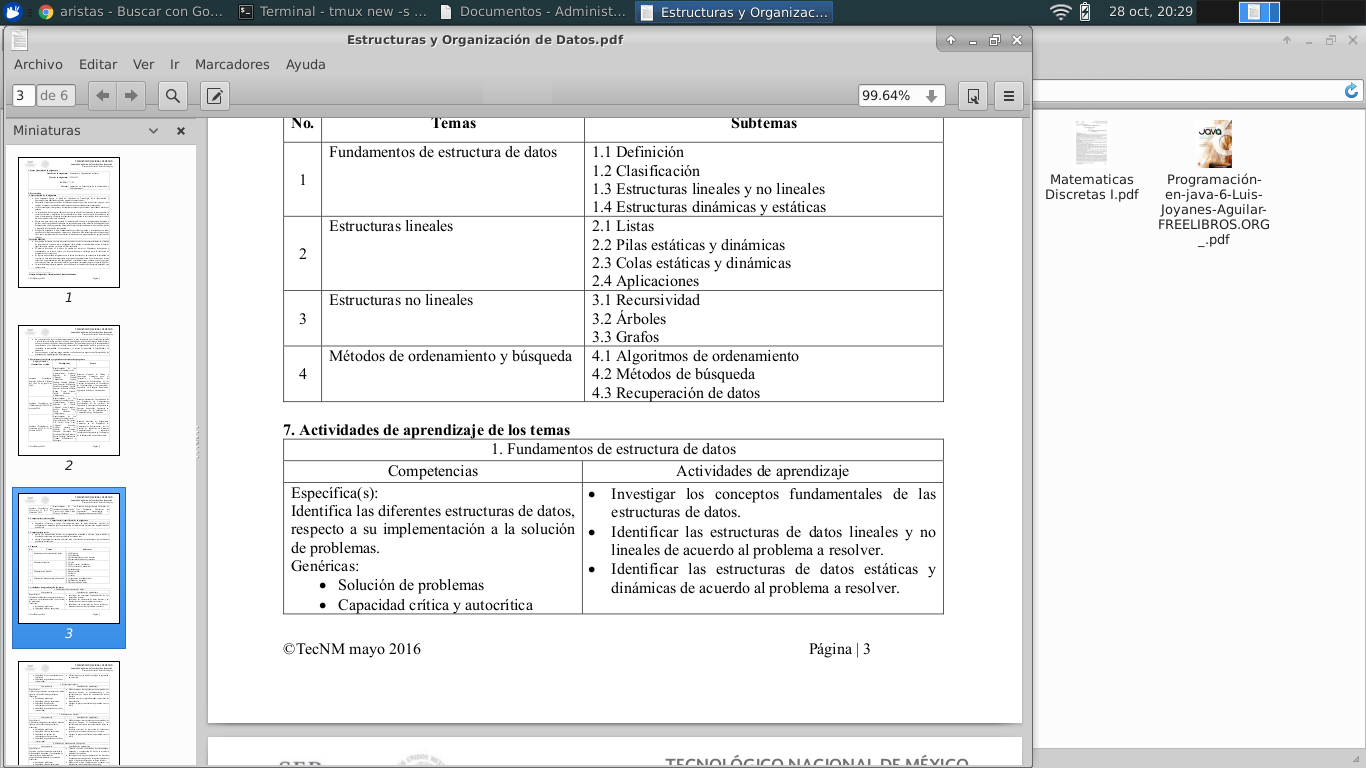
Task: Click 'Estructuras no lineales' topic cell
Action: (401, 300)
